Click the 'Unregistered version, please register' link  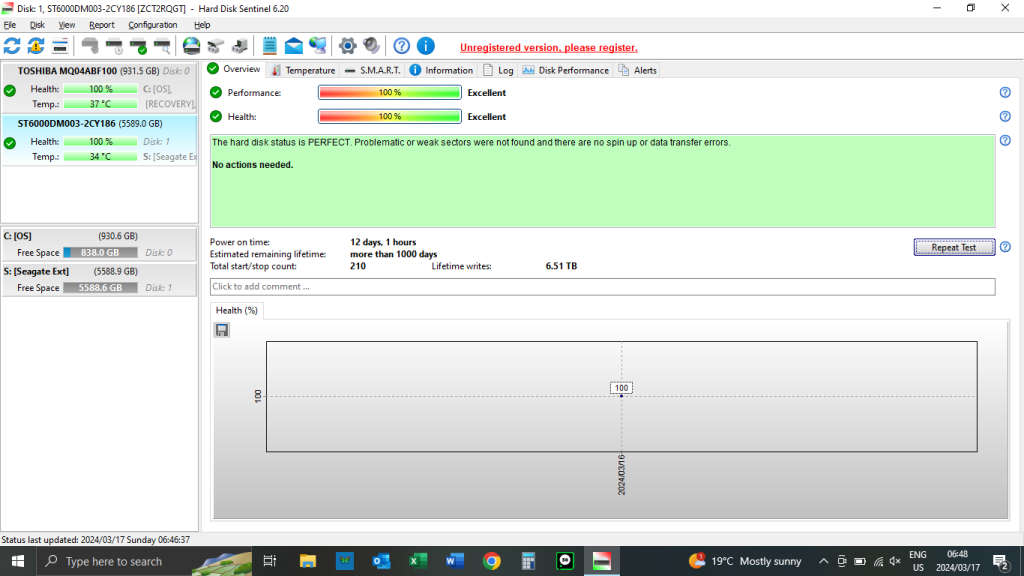pyautogui.click(x=548, y=47)
